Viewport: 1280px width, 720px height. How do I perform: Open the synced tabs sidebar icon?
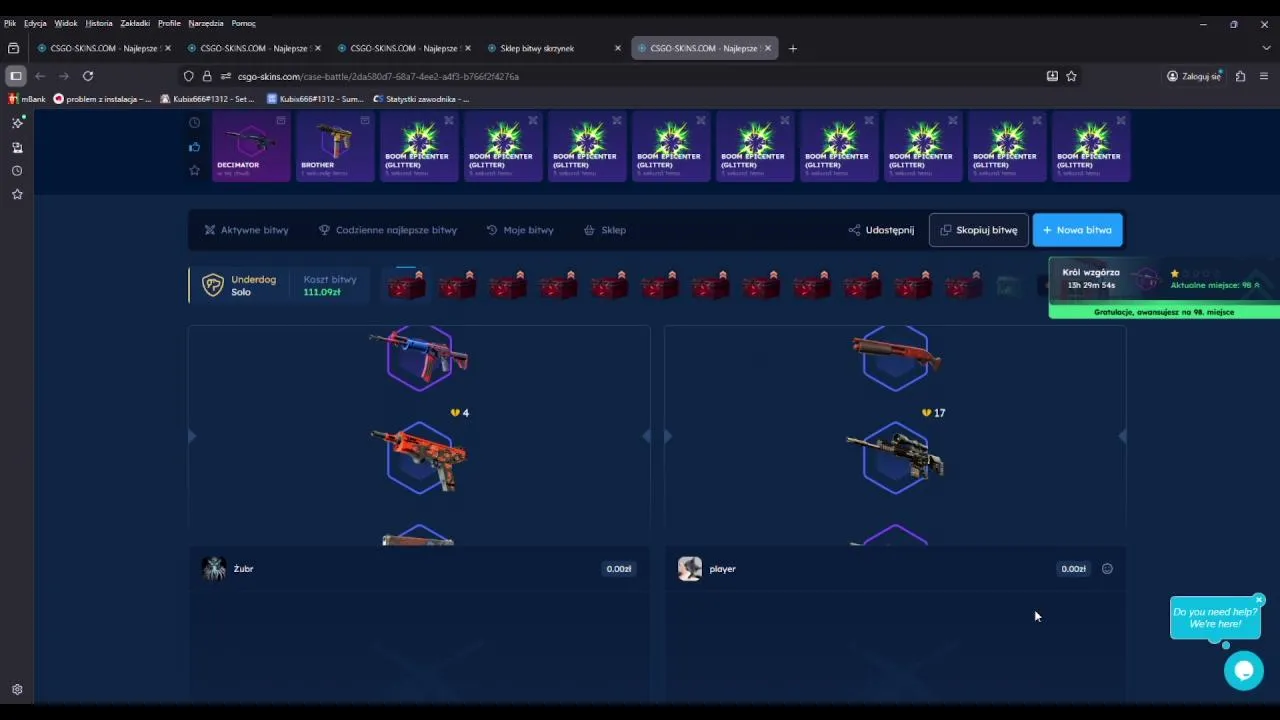click(x=17, y=147)
